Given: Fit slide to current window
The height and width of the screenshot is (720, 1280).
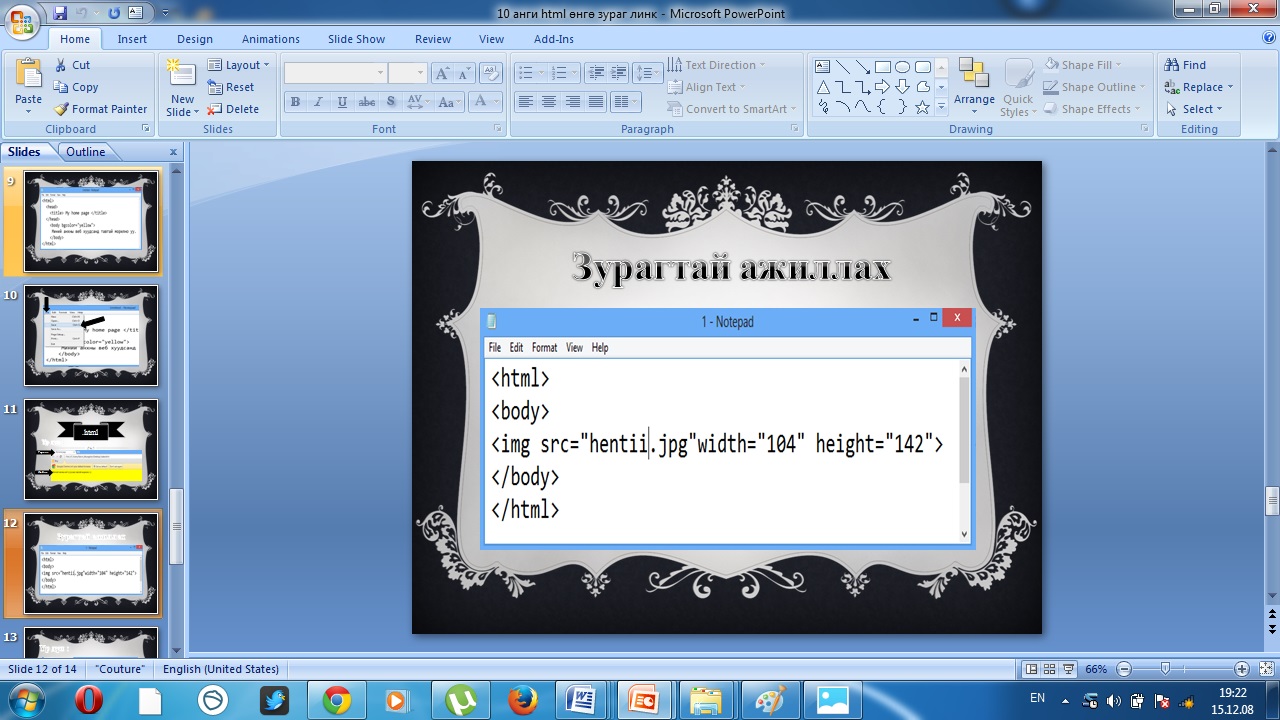Looking at the screenshot, I should (x=1264, y=669).
